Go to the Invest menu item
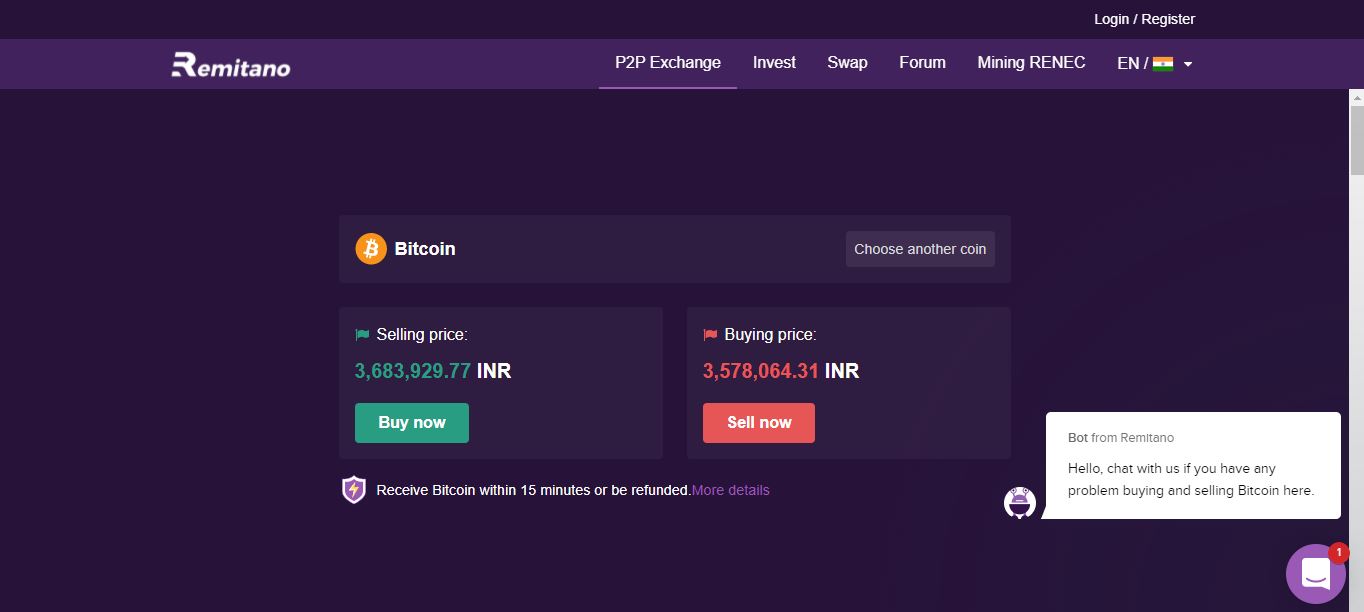The image size is (1364, 612). point(774,63)
